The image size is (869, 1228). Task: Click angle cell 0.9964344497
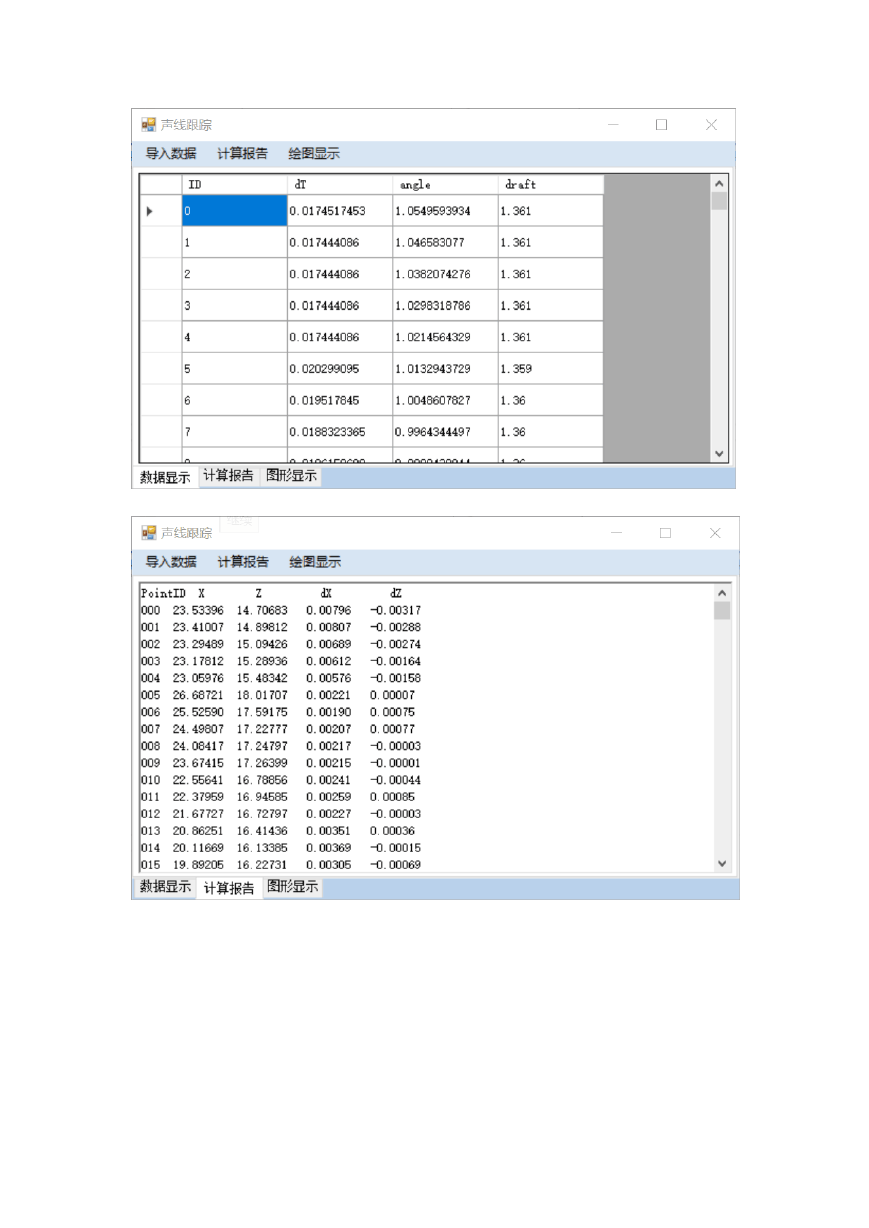pyautogui.click(x=445, y=432)
